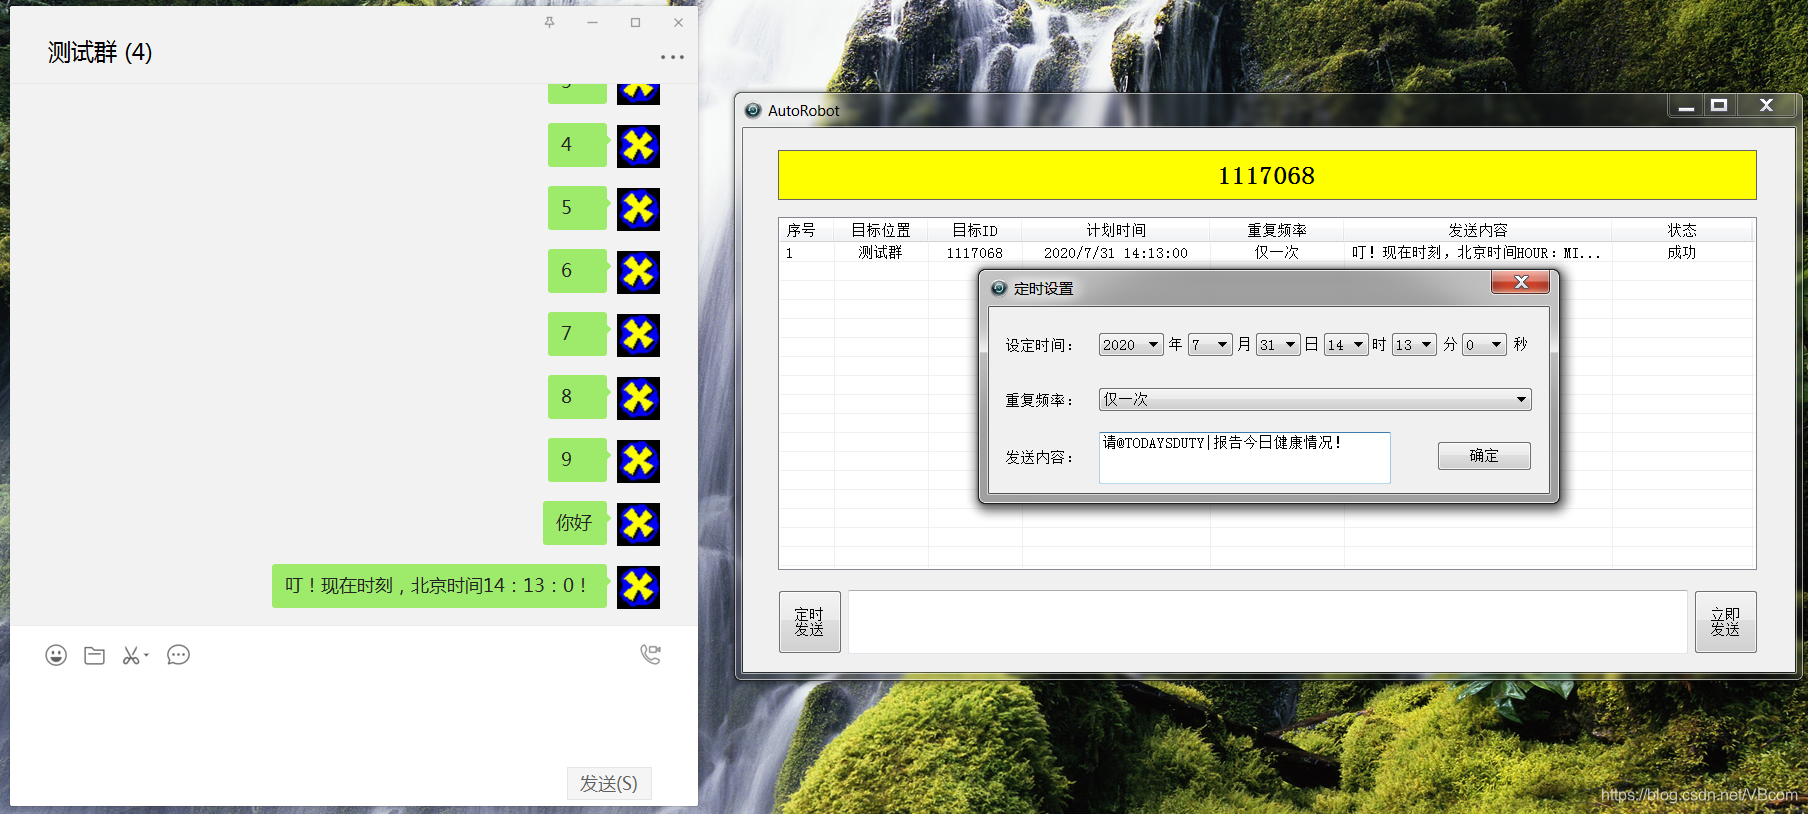Click the 你好 message bubble
1808x814 pixels.
575,523
